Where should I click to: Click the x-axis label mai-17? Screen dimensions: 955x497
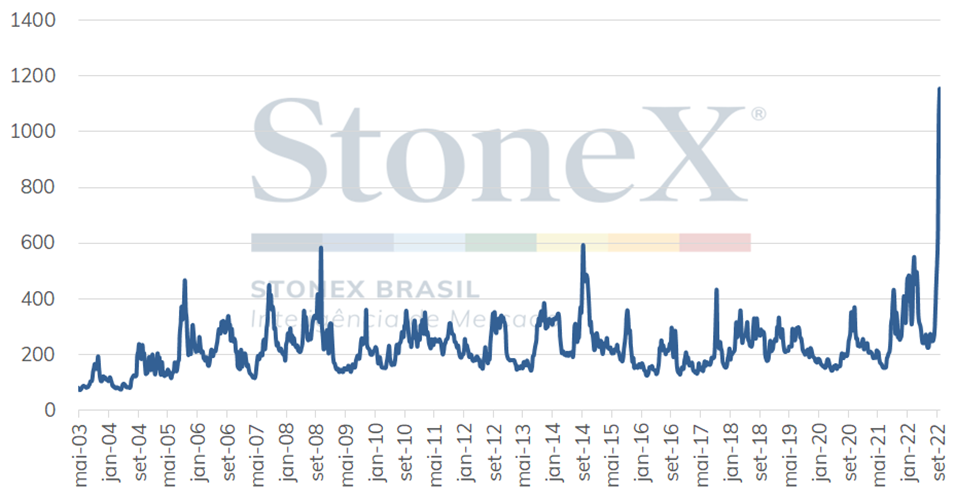pos(702,455)
